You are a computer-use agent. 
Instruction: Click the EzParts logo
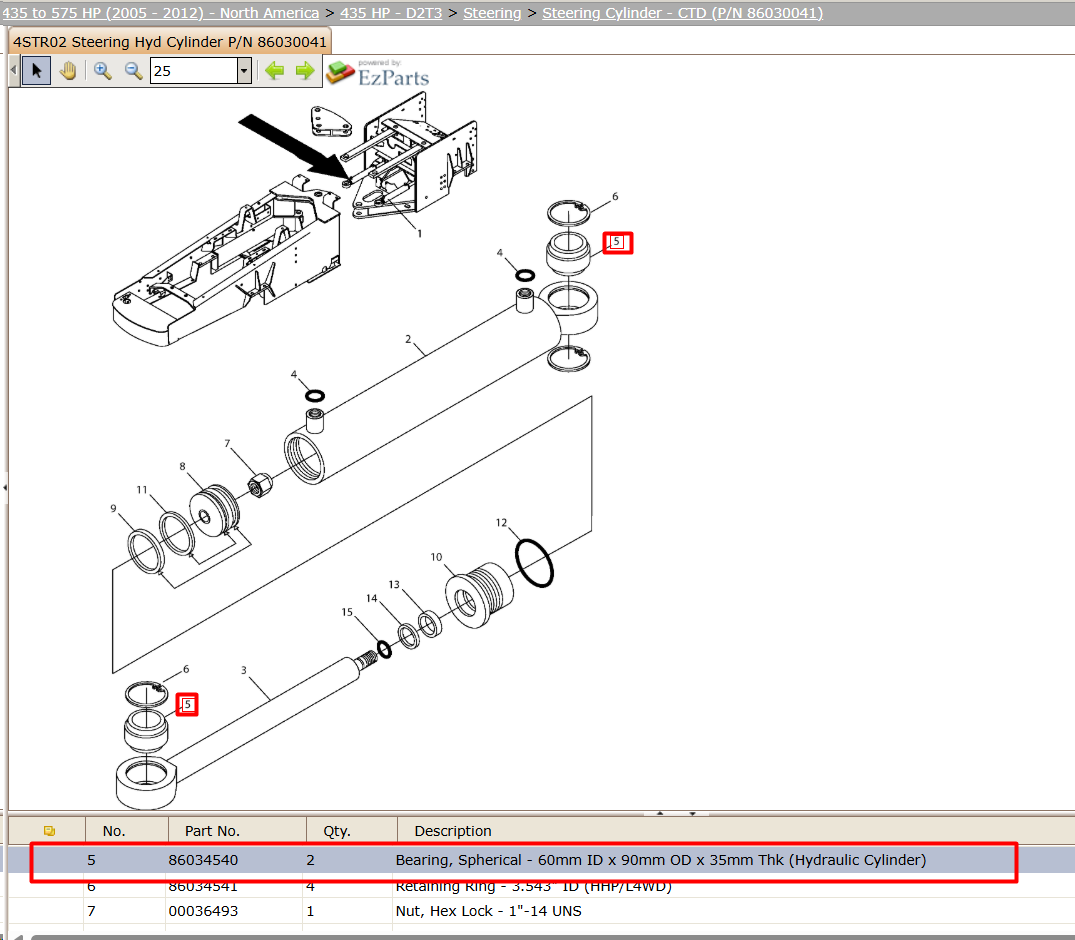click(x=378, y=73)
